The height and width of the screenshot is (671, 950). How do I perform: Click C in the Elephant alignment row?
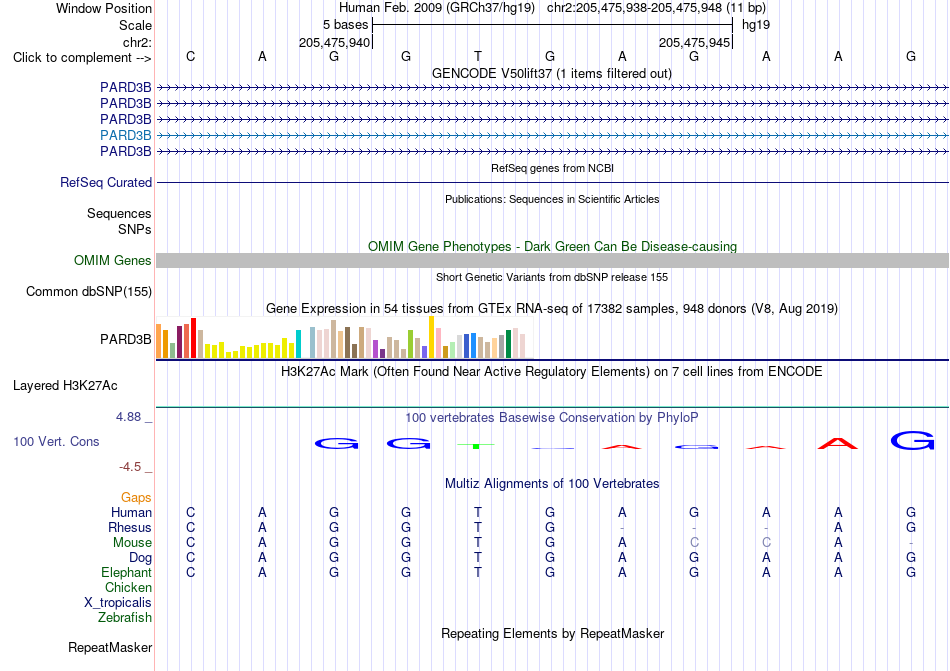(x=190, y=572)
